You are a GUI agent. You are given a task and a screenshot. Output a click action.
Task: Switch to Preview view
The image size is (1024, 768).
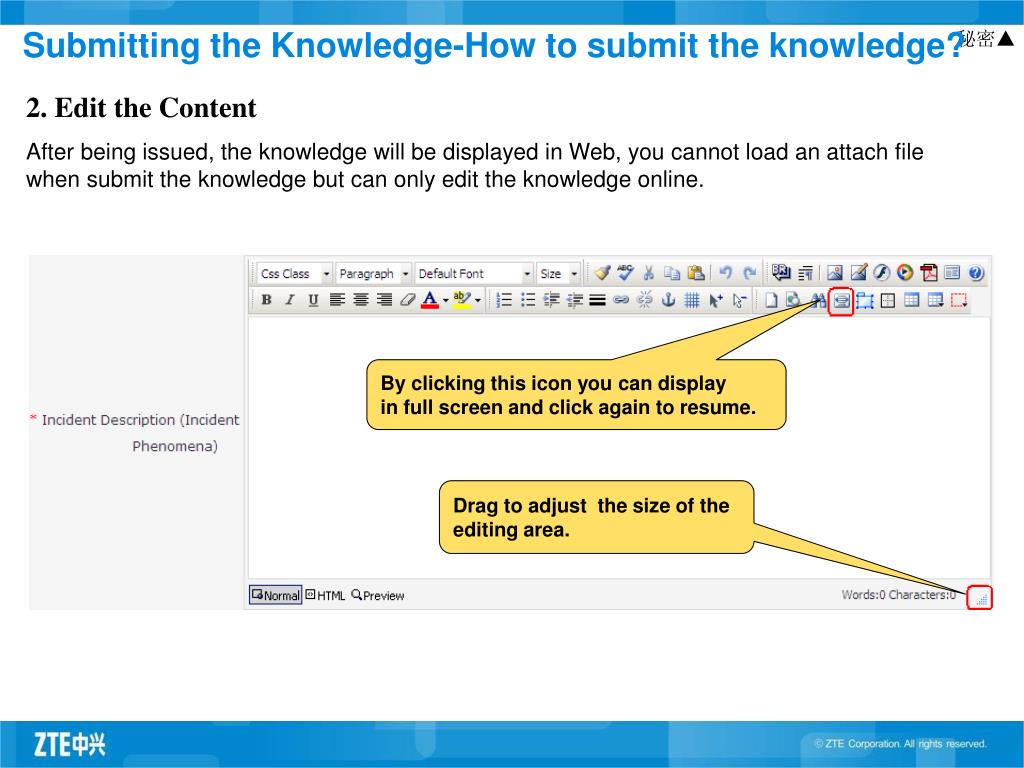pos(377,595)
